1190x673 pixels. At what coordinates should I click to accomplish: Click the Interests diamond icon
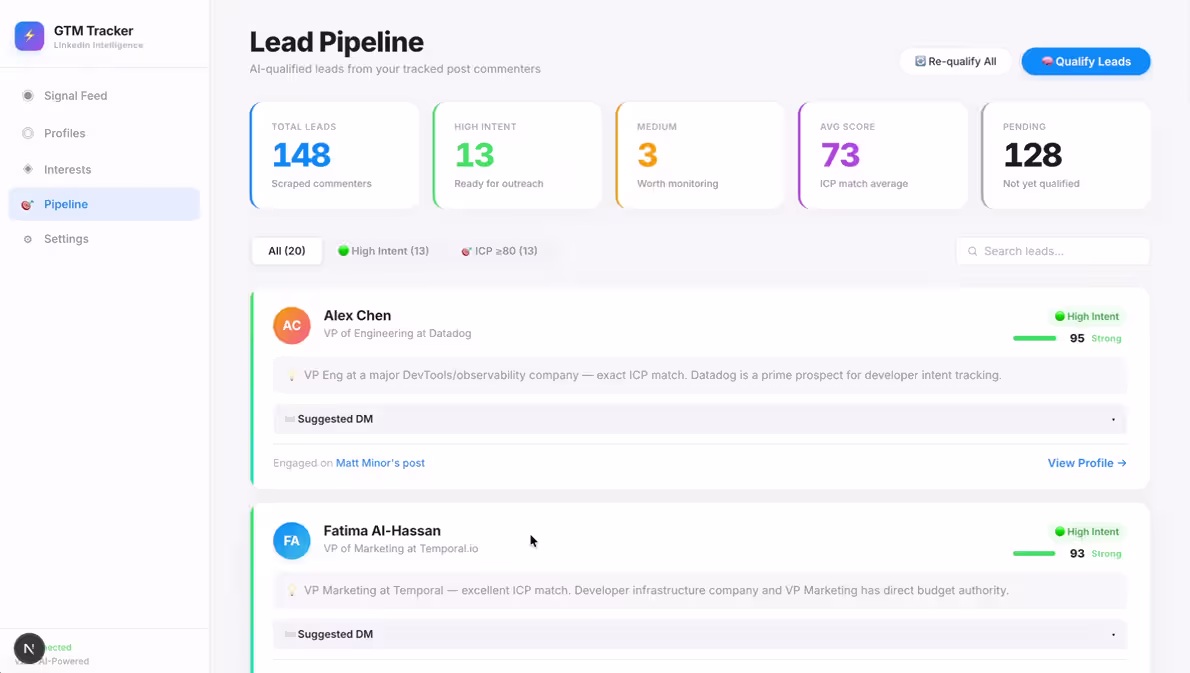point(27,169)
